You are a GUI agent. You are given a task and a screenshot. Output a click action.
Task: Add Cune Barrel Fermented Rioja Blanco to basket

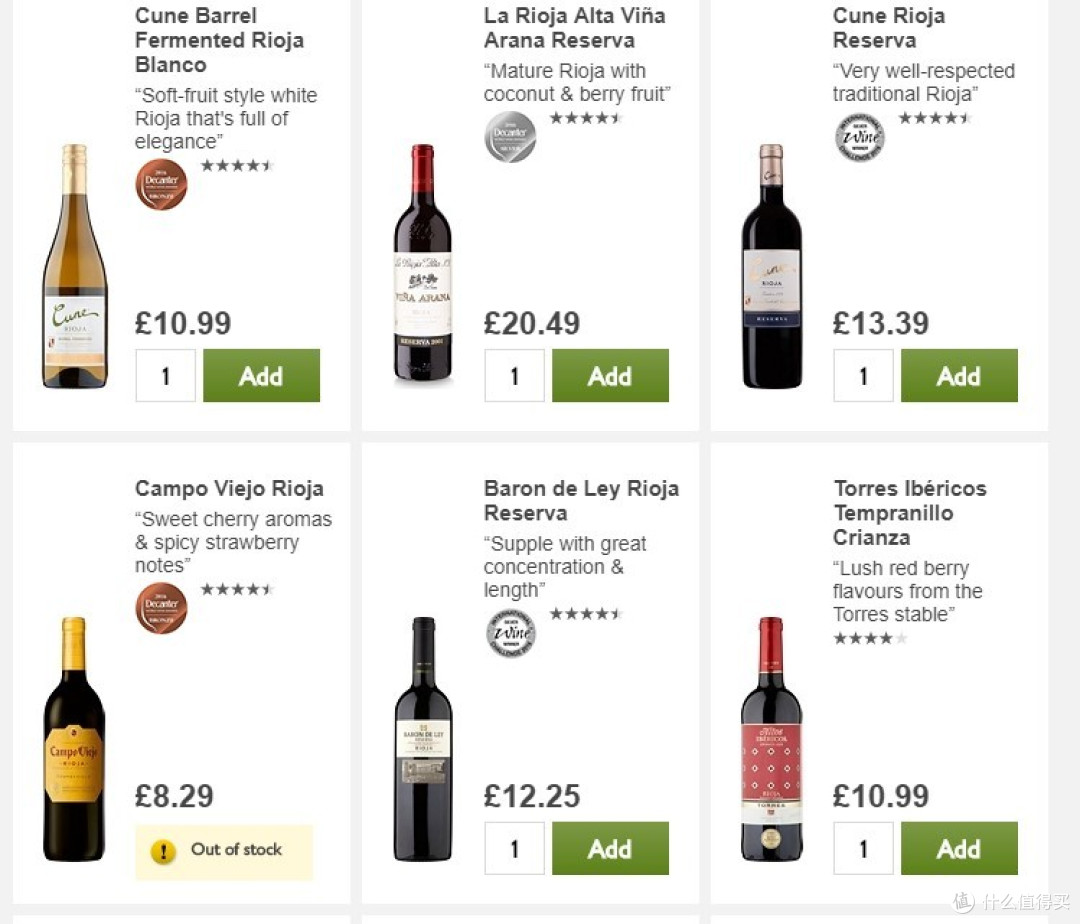tap(262, 375)
